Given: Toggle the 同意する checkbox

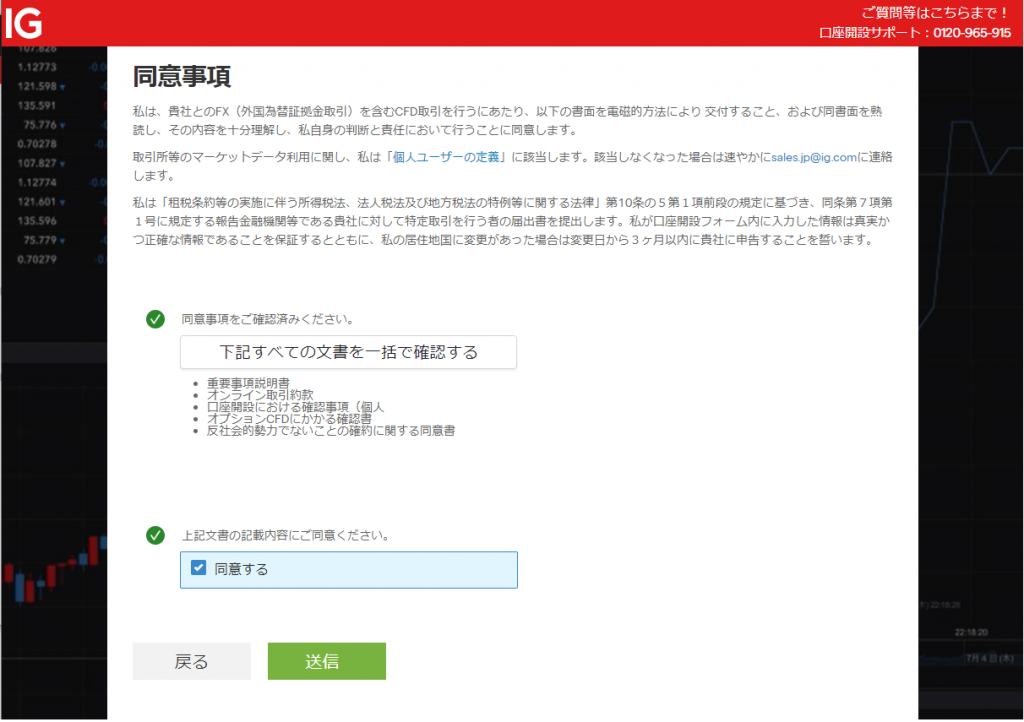Looking at the screenshot, I should pos(199,568).
